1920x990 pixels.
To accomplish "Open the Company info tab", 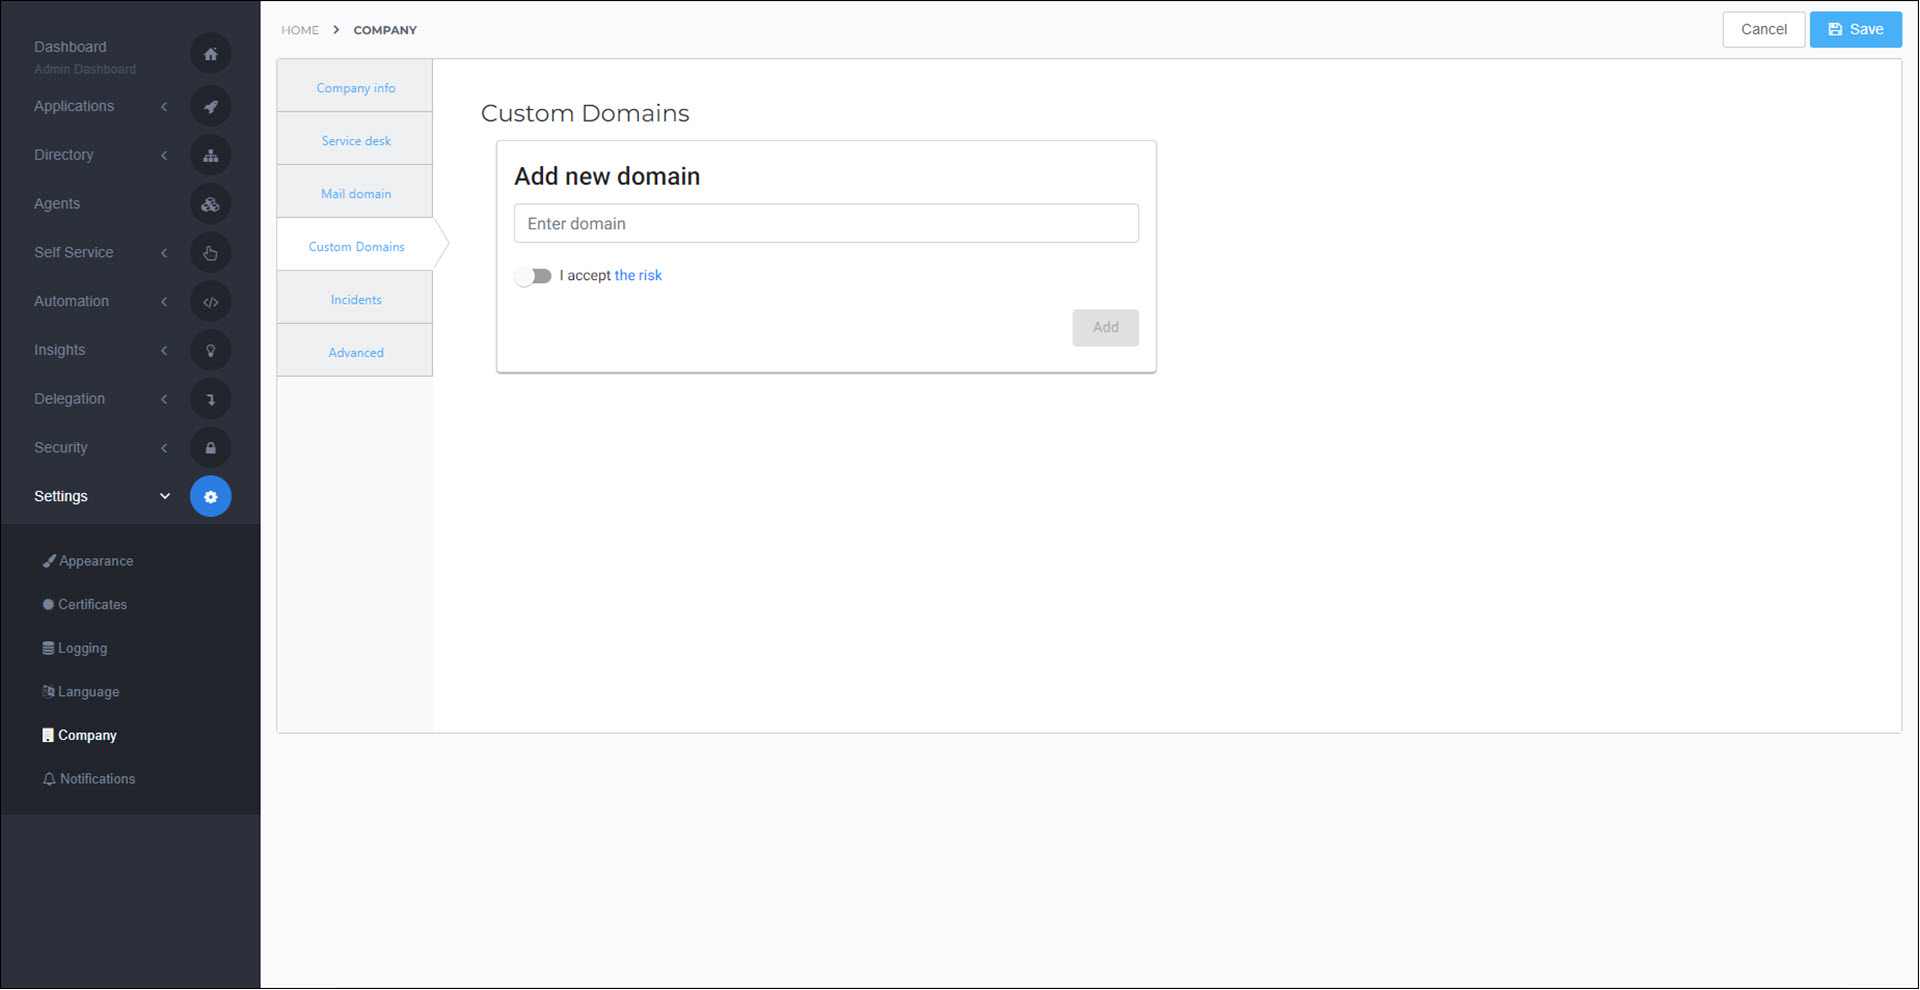I will pos(355,87).
